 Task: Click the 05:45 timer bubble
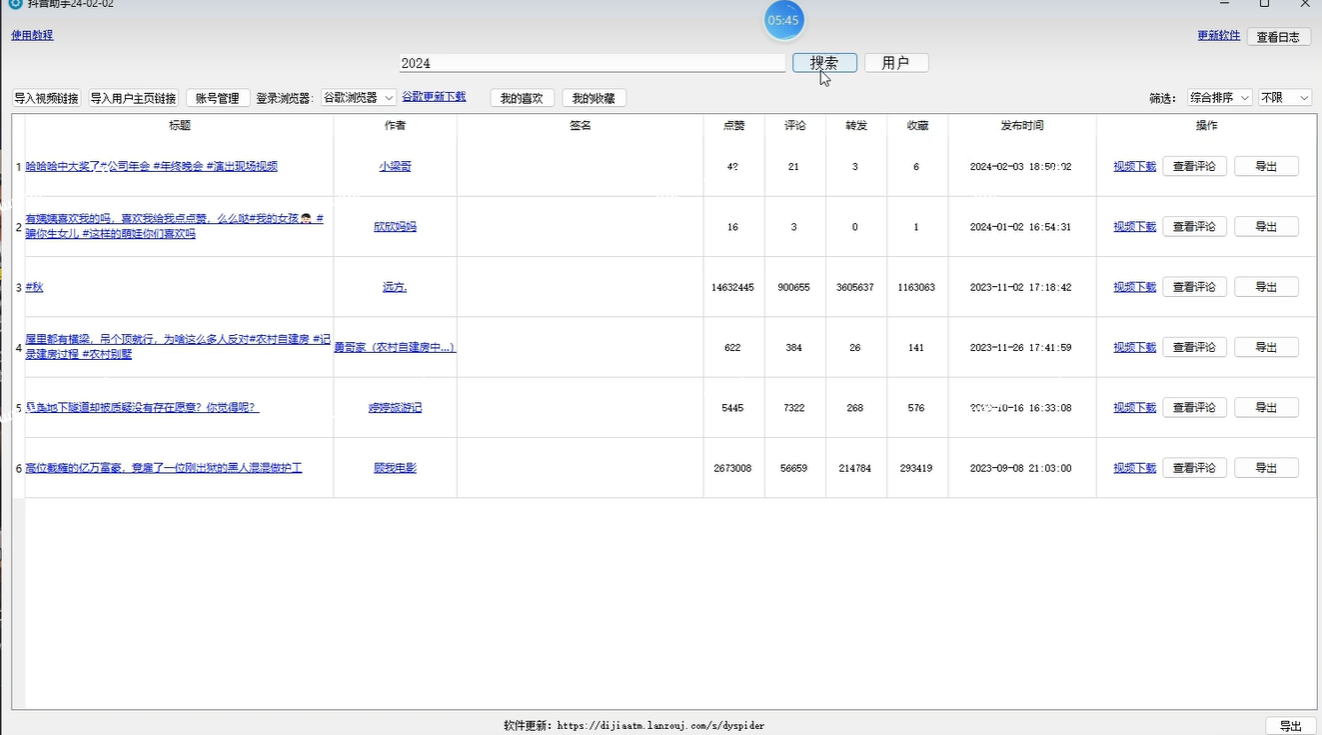(x=784, y=20)
